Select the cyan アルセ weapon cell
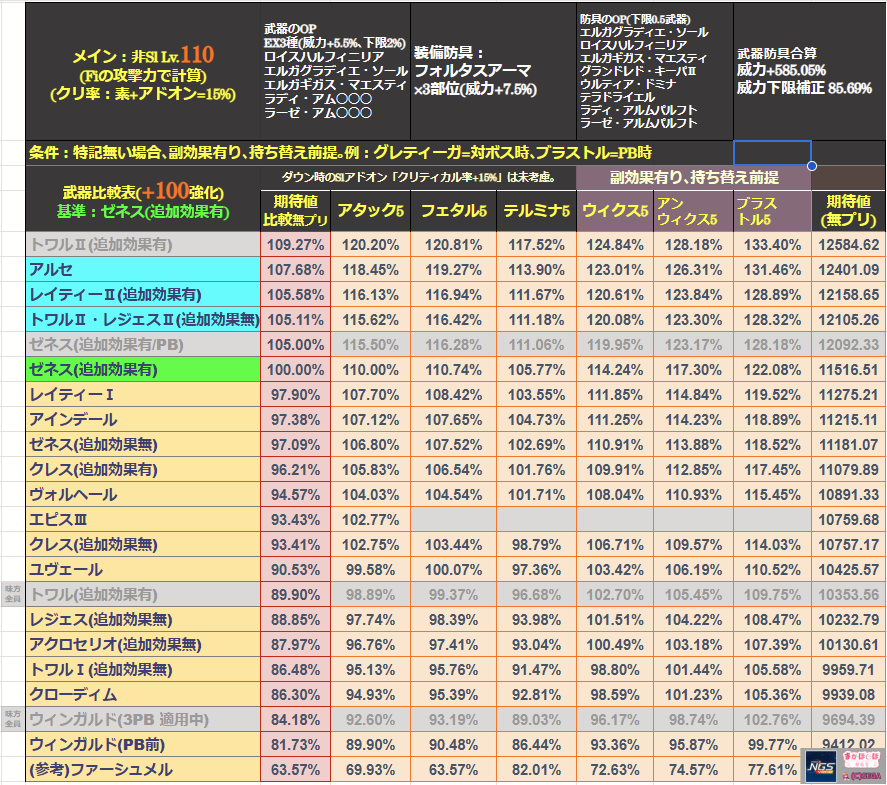Viewport: 887px width, 785px height. click(x=144, y=269)
